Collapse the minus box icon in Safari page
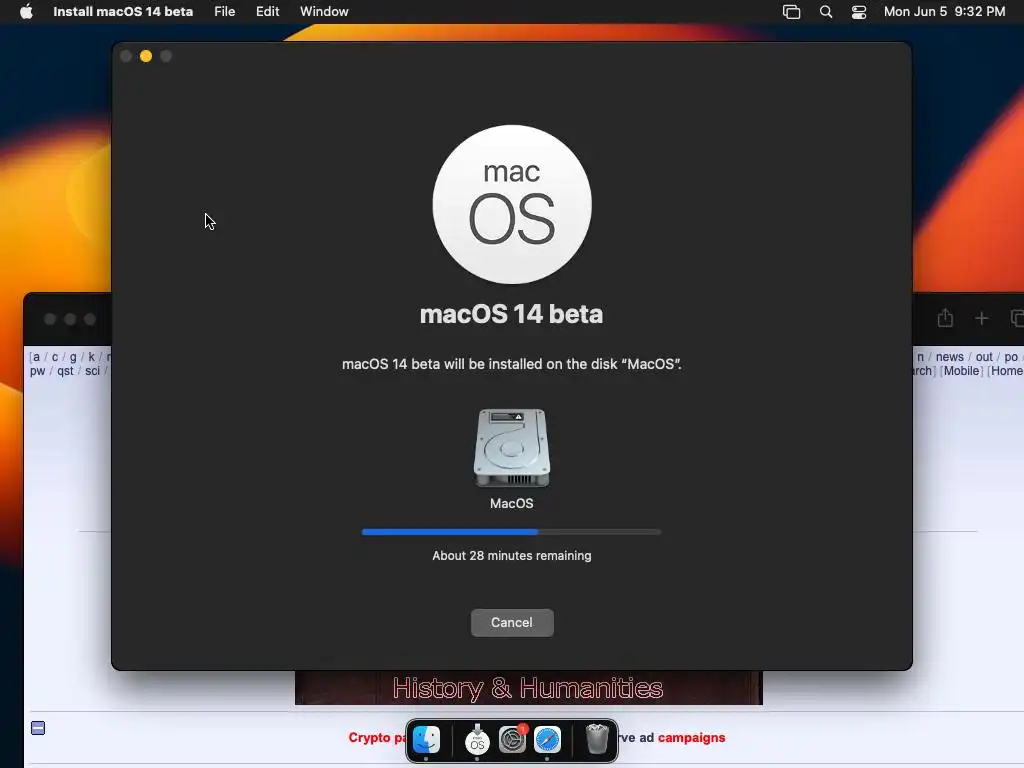Image resolution: width=1024 pixels, height=768 pixels. click(38, 728)
